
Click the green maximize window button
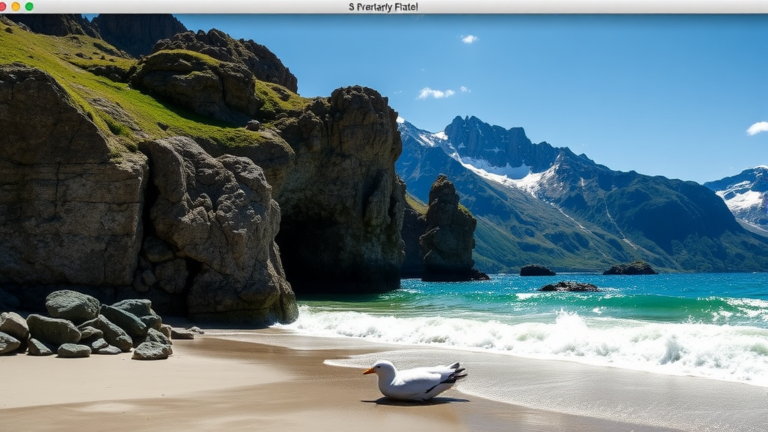pyautogui.click(x=29, y=6)
